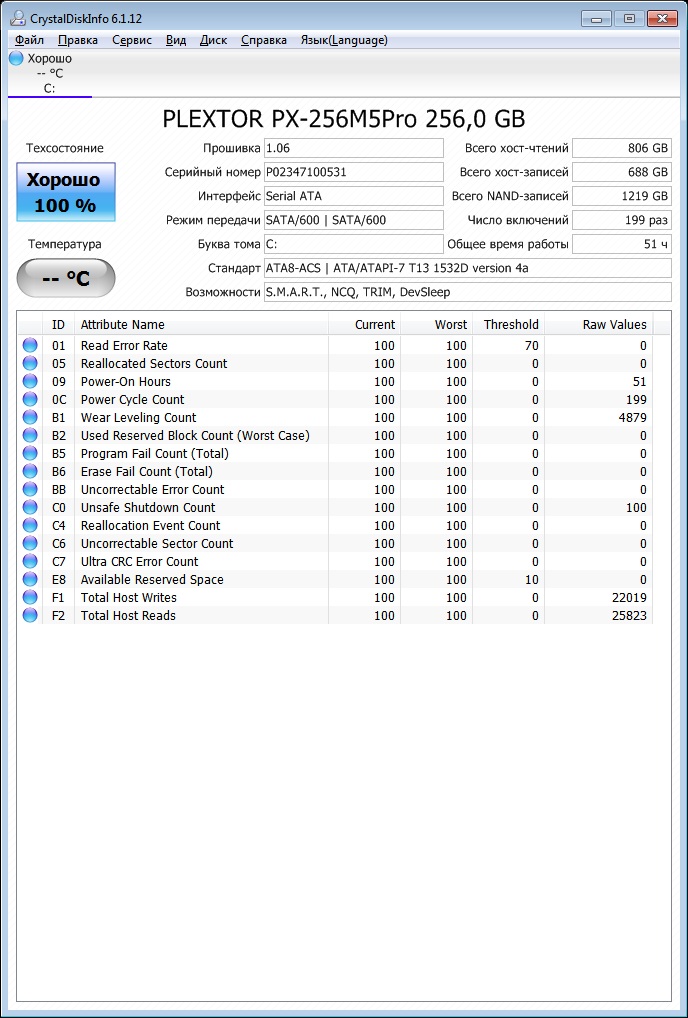Maximize the CrystalDiskInfo window
Image resolution: width=688 pixels, height=1018 pixels.
[629, 18]
